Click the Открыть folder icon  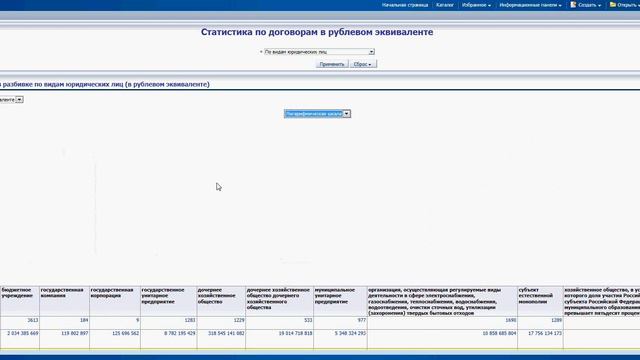point(613,5)
